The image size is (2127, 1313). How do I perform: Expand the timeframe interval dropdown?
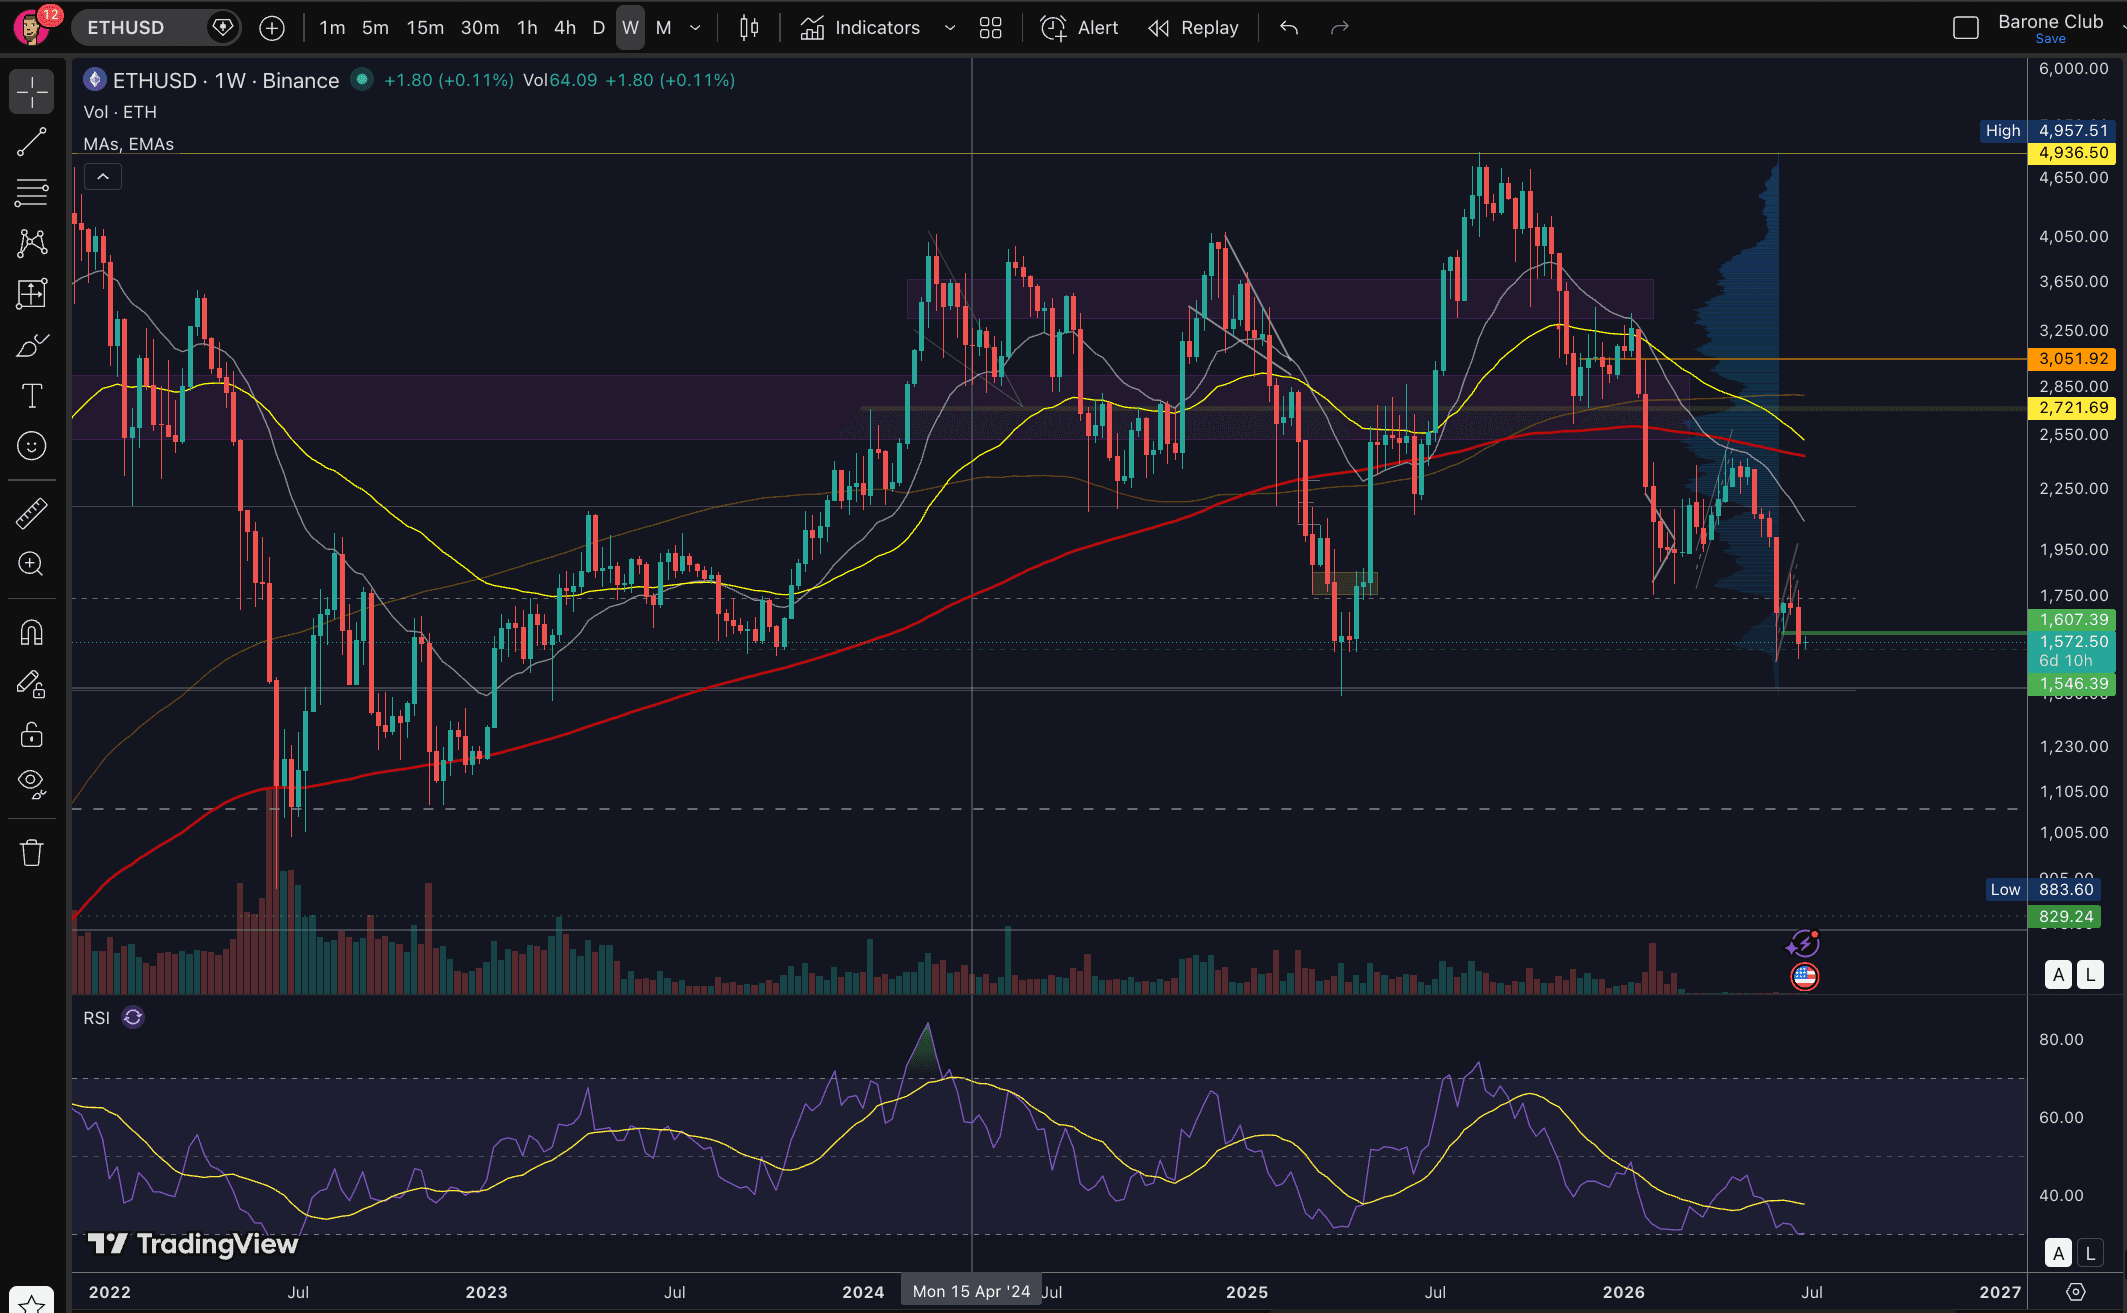[696, 28]
